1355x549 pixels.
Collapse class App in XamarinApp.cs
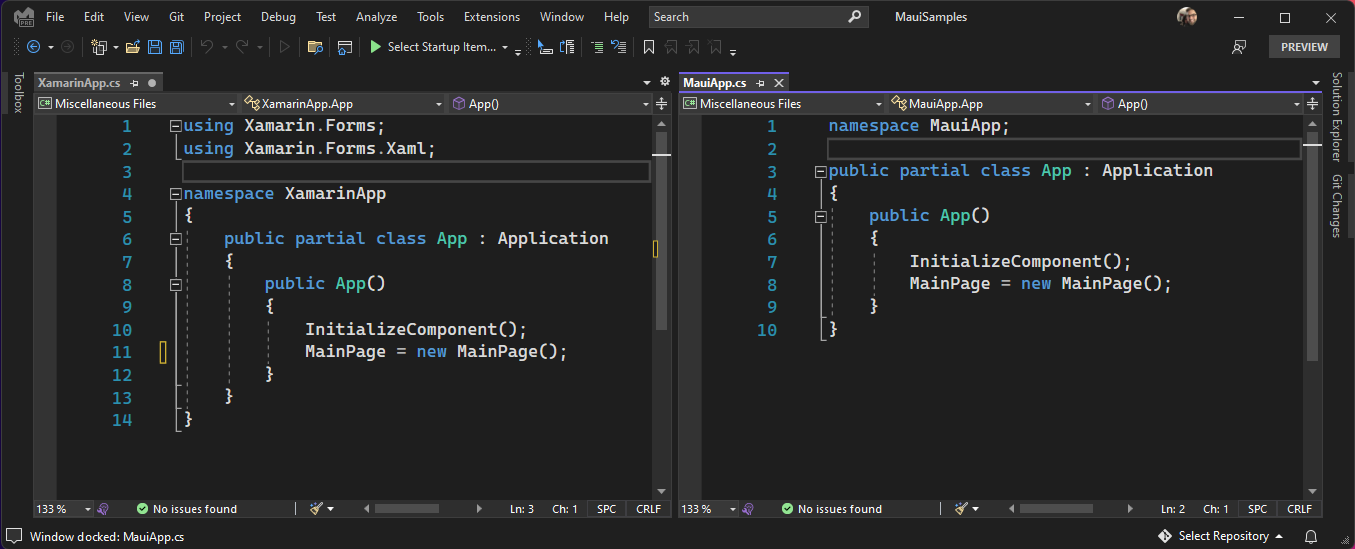pyautogui.click(x=176, y=239)
